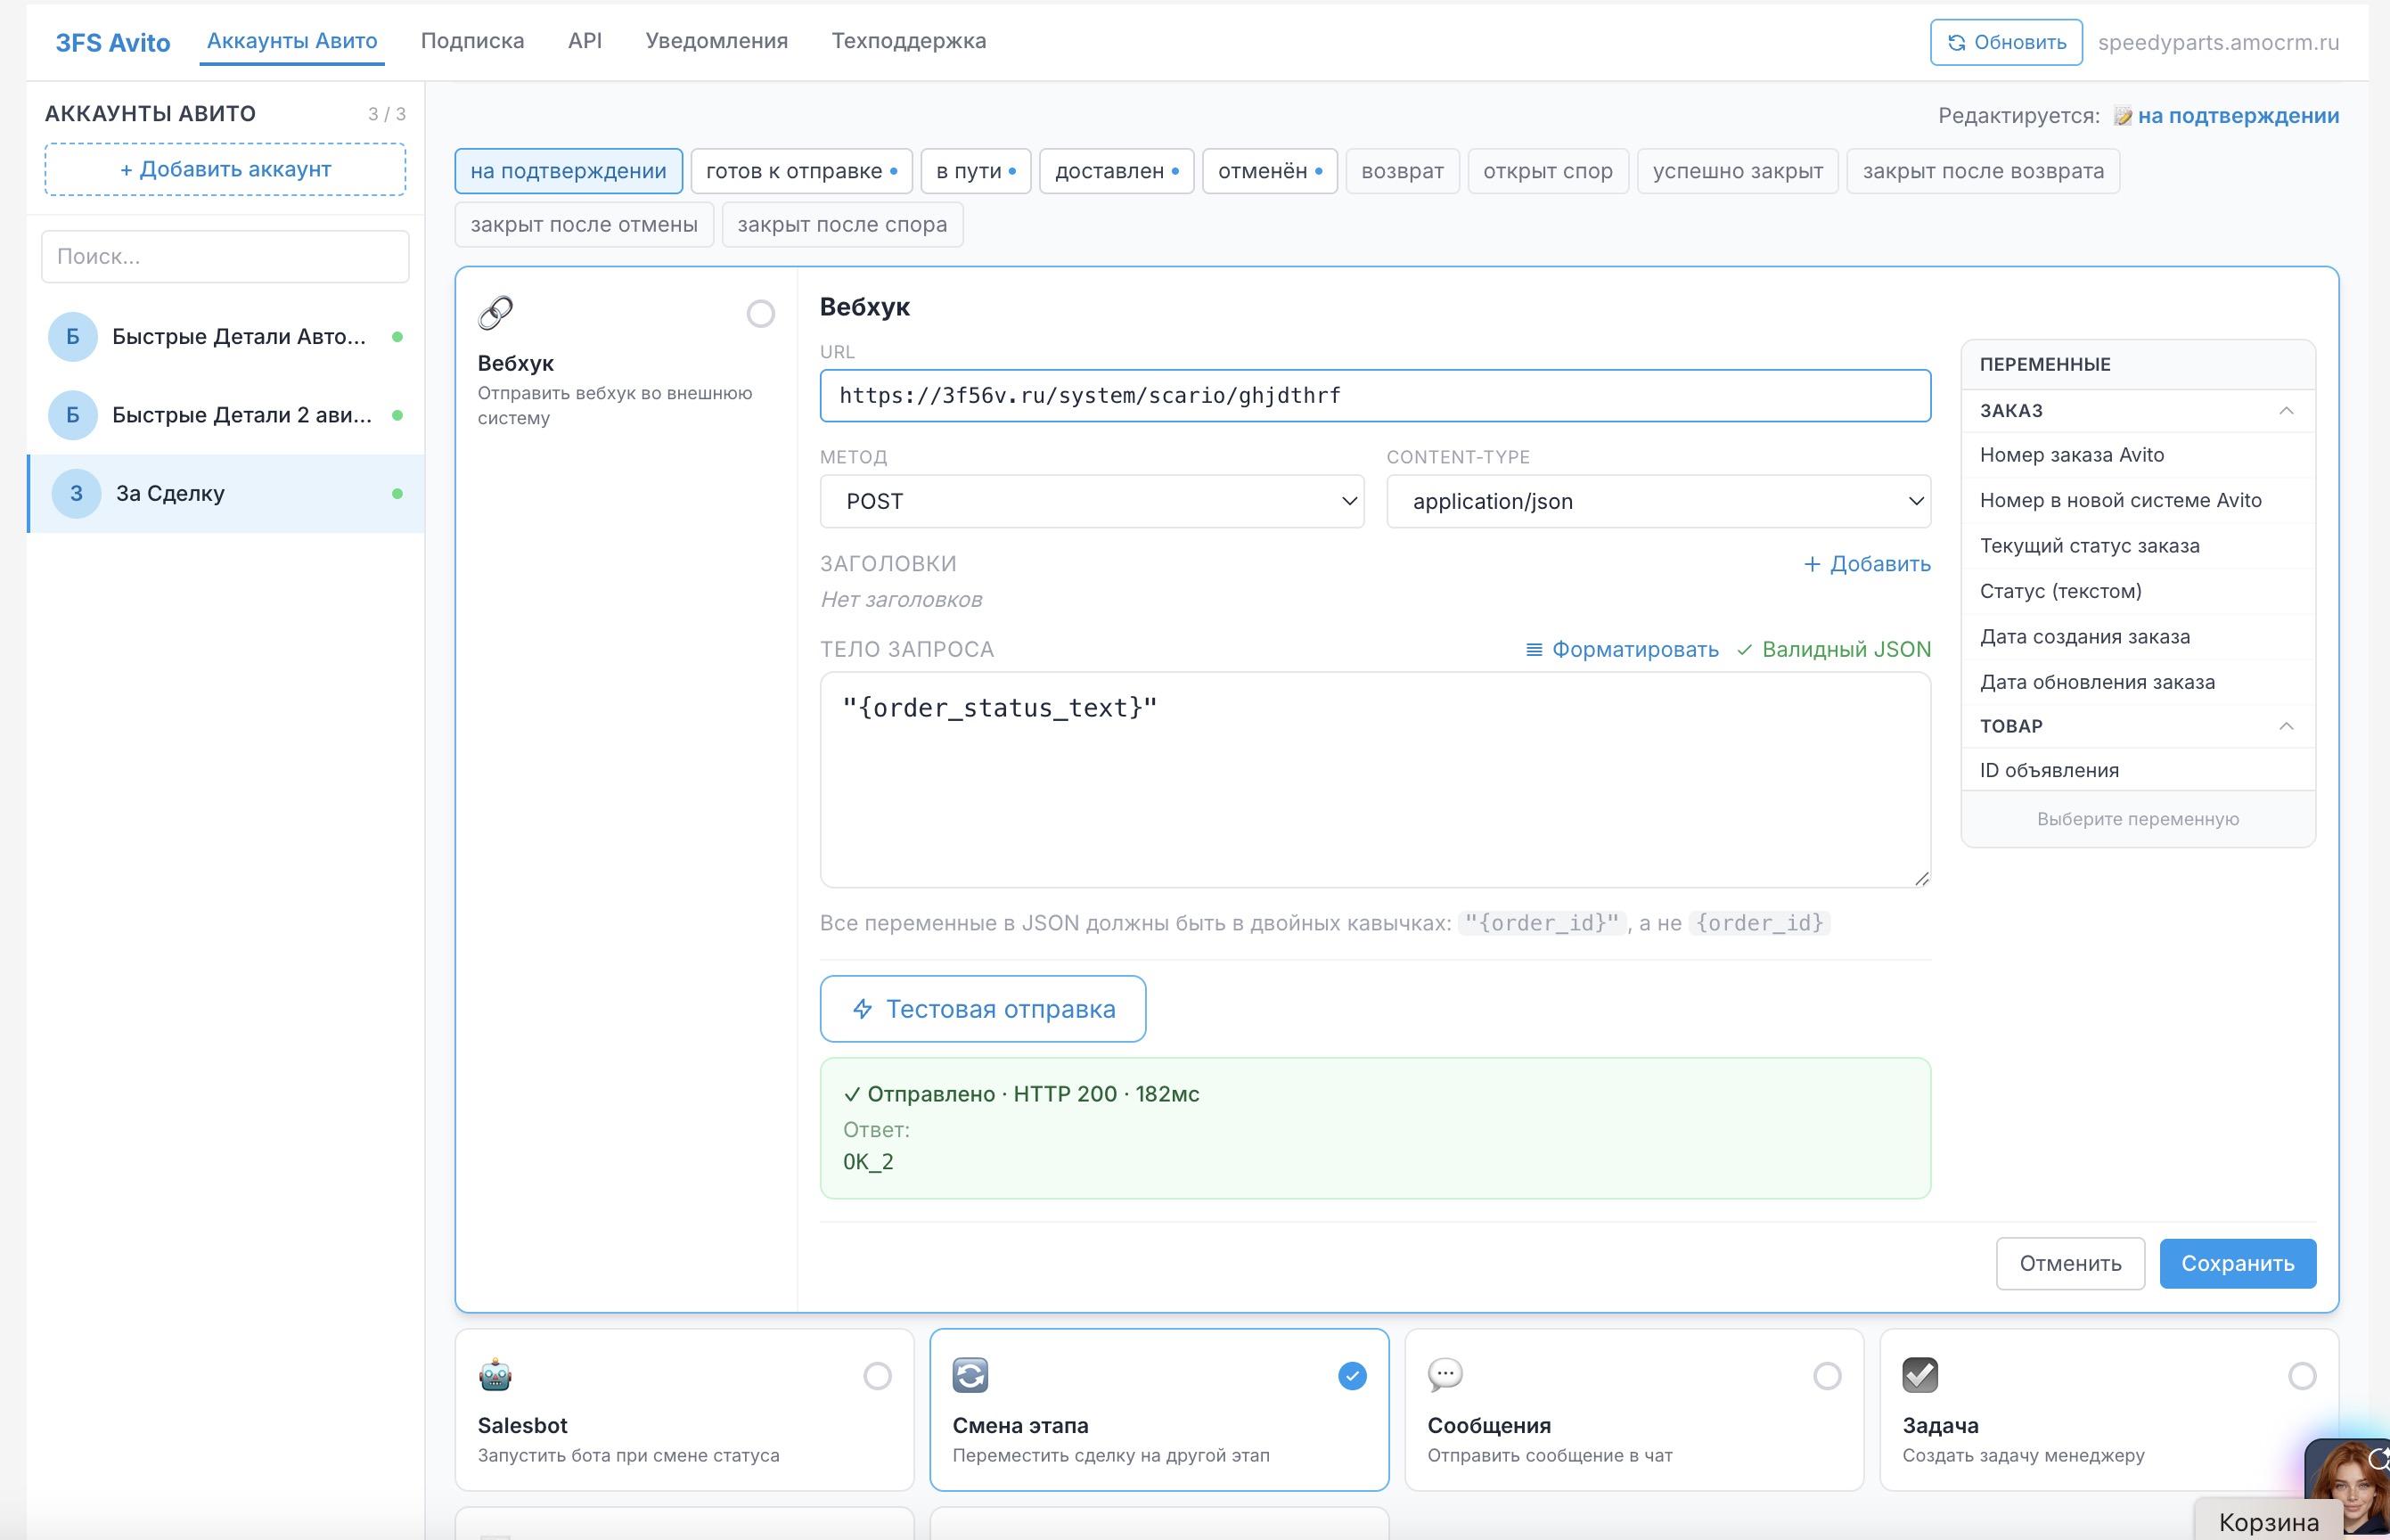Viewport: 2390px width, 1540px height.
Task: Select the отменён status tab
Action: 1269,171
